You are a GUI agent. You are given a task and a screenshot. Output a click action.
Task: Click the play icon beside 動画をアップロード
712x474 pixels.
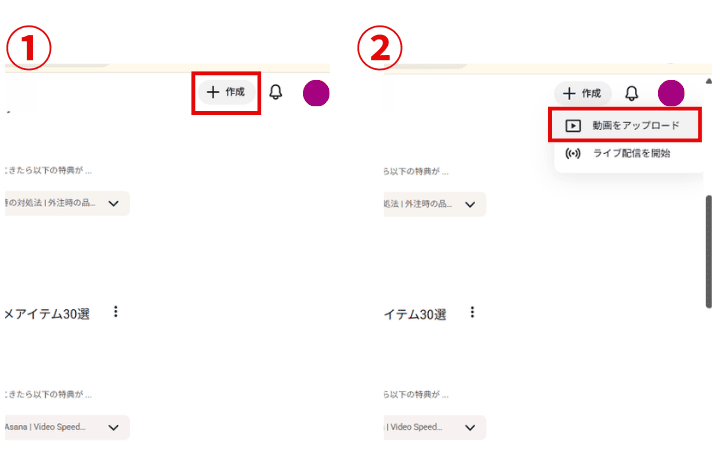573,126
